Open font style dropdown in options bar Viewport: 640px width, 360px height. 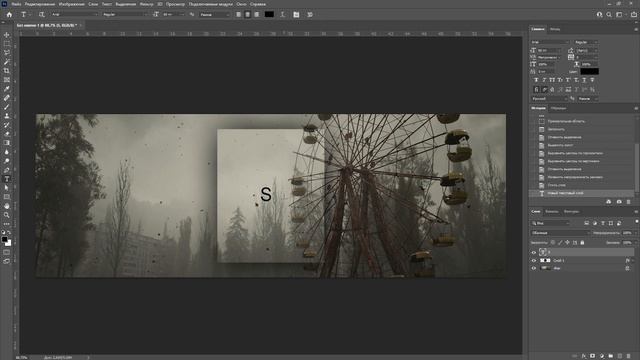tap(124, 14)
